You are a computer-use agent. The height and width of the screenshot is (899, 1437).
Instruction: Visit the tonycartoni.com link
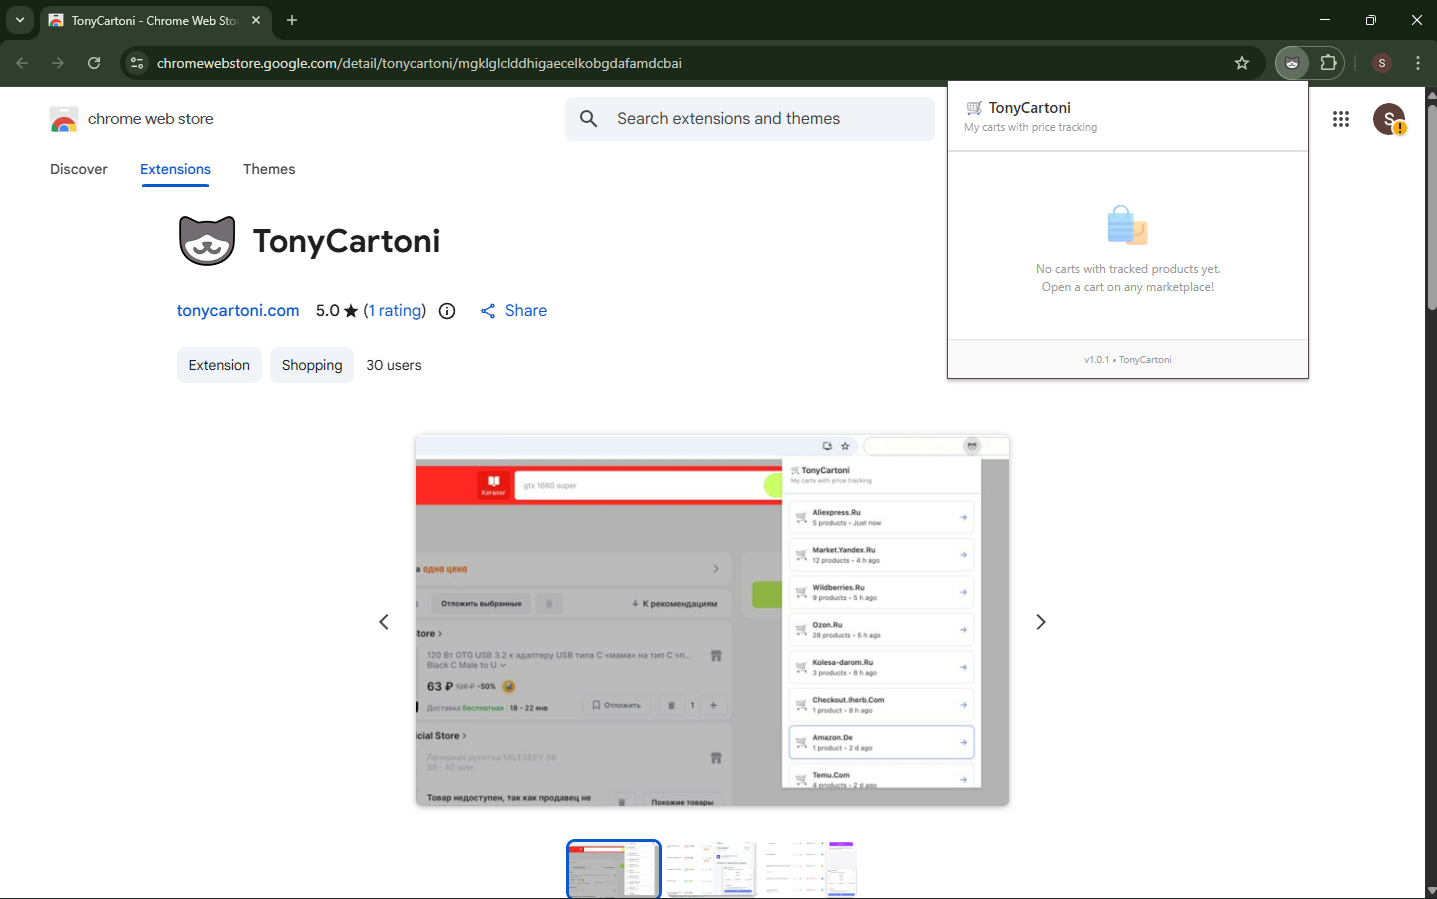pos(238,311)
